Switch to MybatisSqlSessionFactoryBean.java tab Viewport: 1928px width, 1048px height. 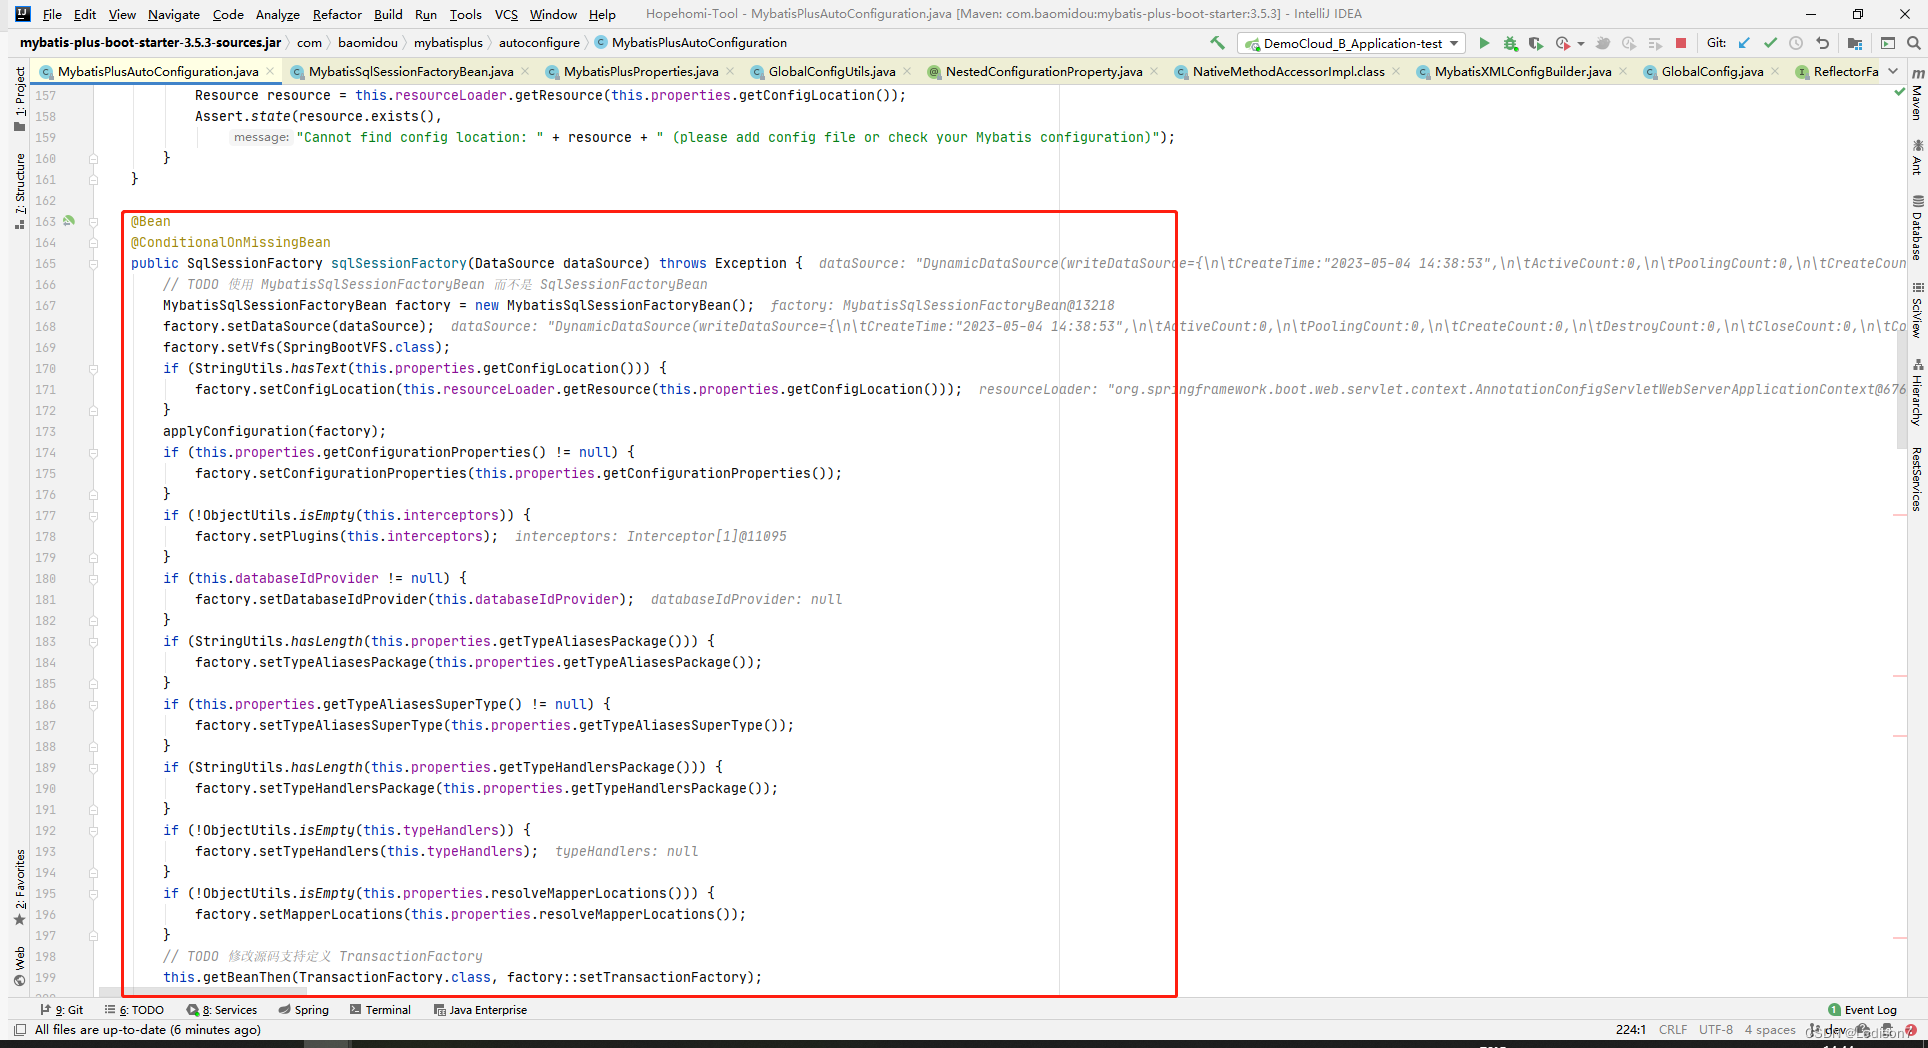410,71
